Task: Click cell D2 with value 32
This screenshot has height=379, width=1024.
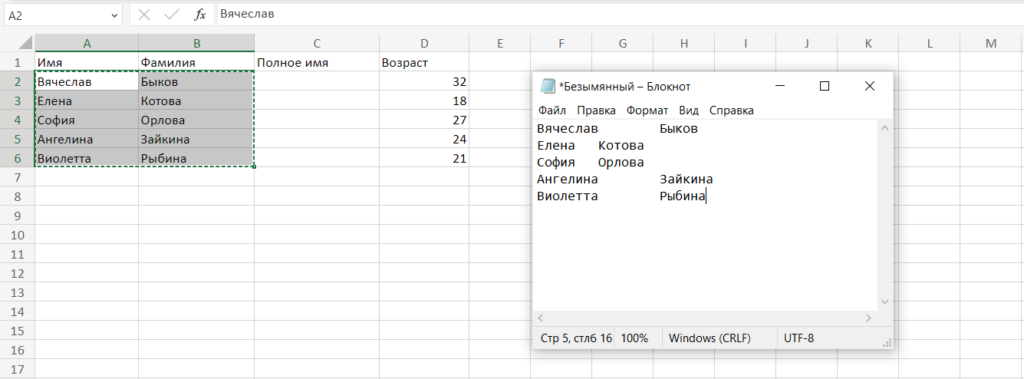Action: [424, 82]
